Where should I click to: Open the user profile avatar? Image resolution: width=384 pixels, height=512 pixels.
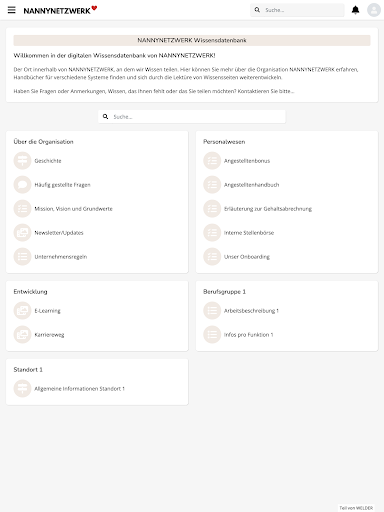coord(374,10)
